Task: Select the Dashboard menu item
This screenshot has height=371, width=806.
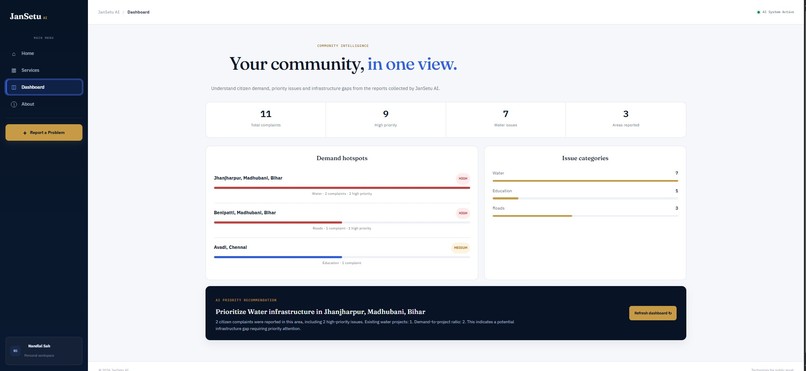Action: (44, 87)
